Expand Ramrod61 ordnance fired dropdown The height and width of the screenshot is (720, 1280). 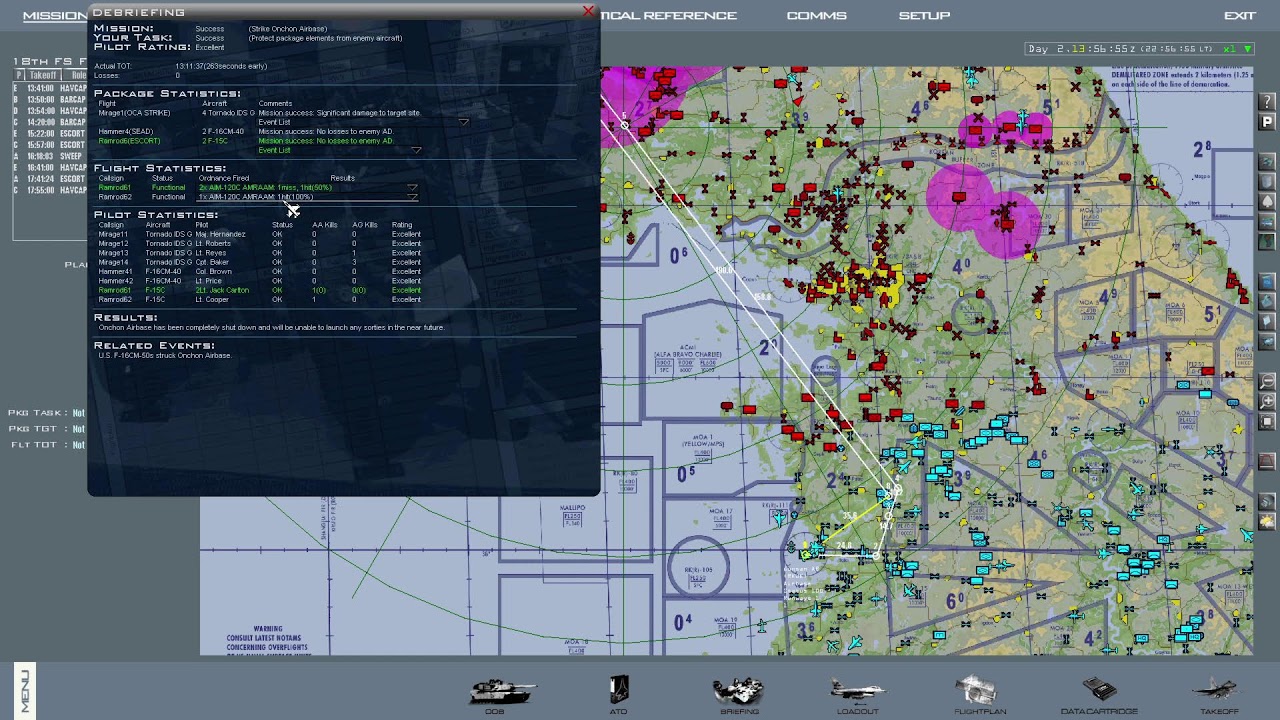[x=412, y=187]
